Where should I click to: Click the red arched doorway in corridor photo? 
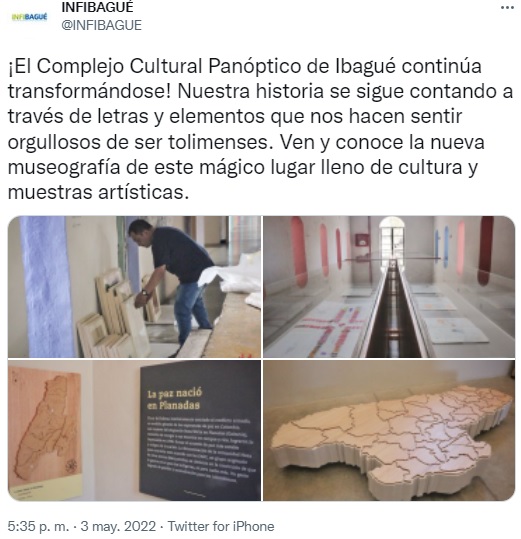485,250
